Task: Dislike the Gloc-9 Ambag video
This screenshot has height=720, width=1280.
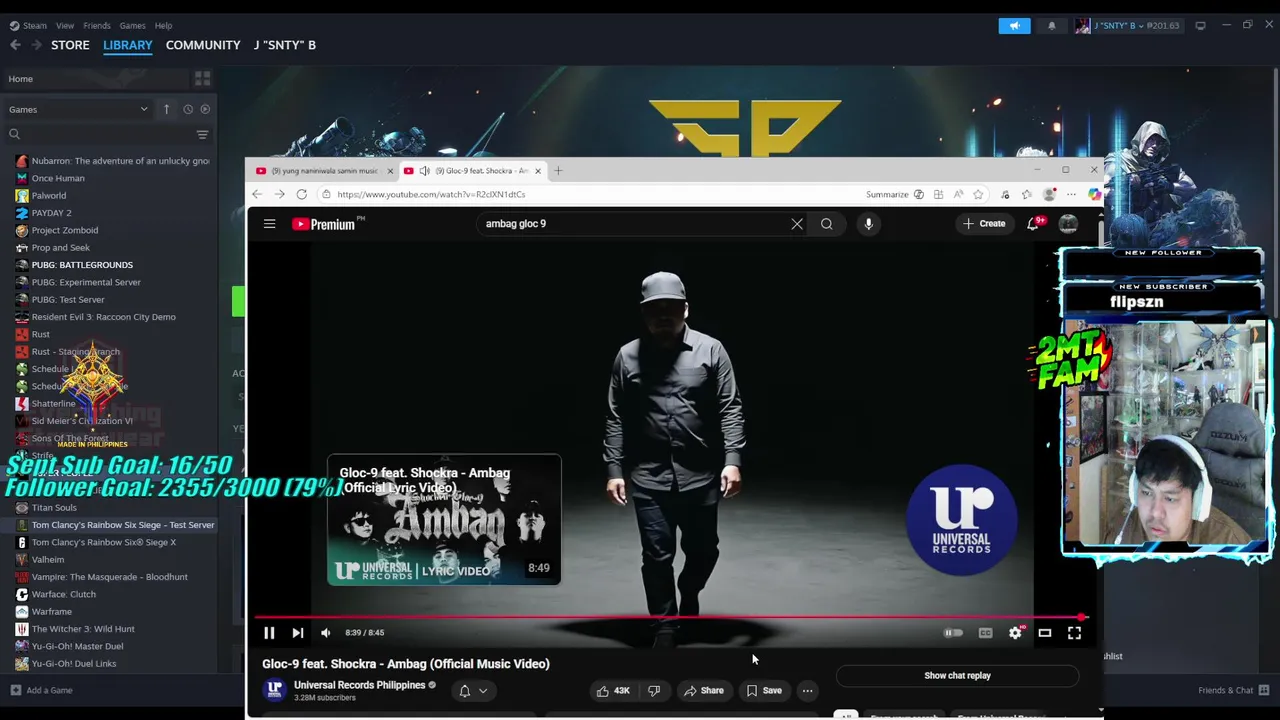Action: tap(654, 691)
